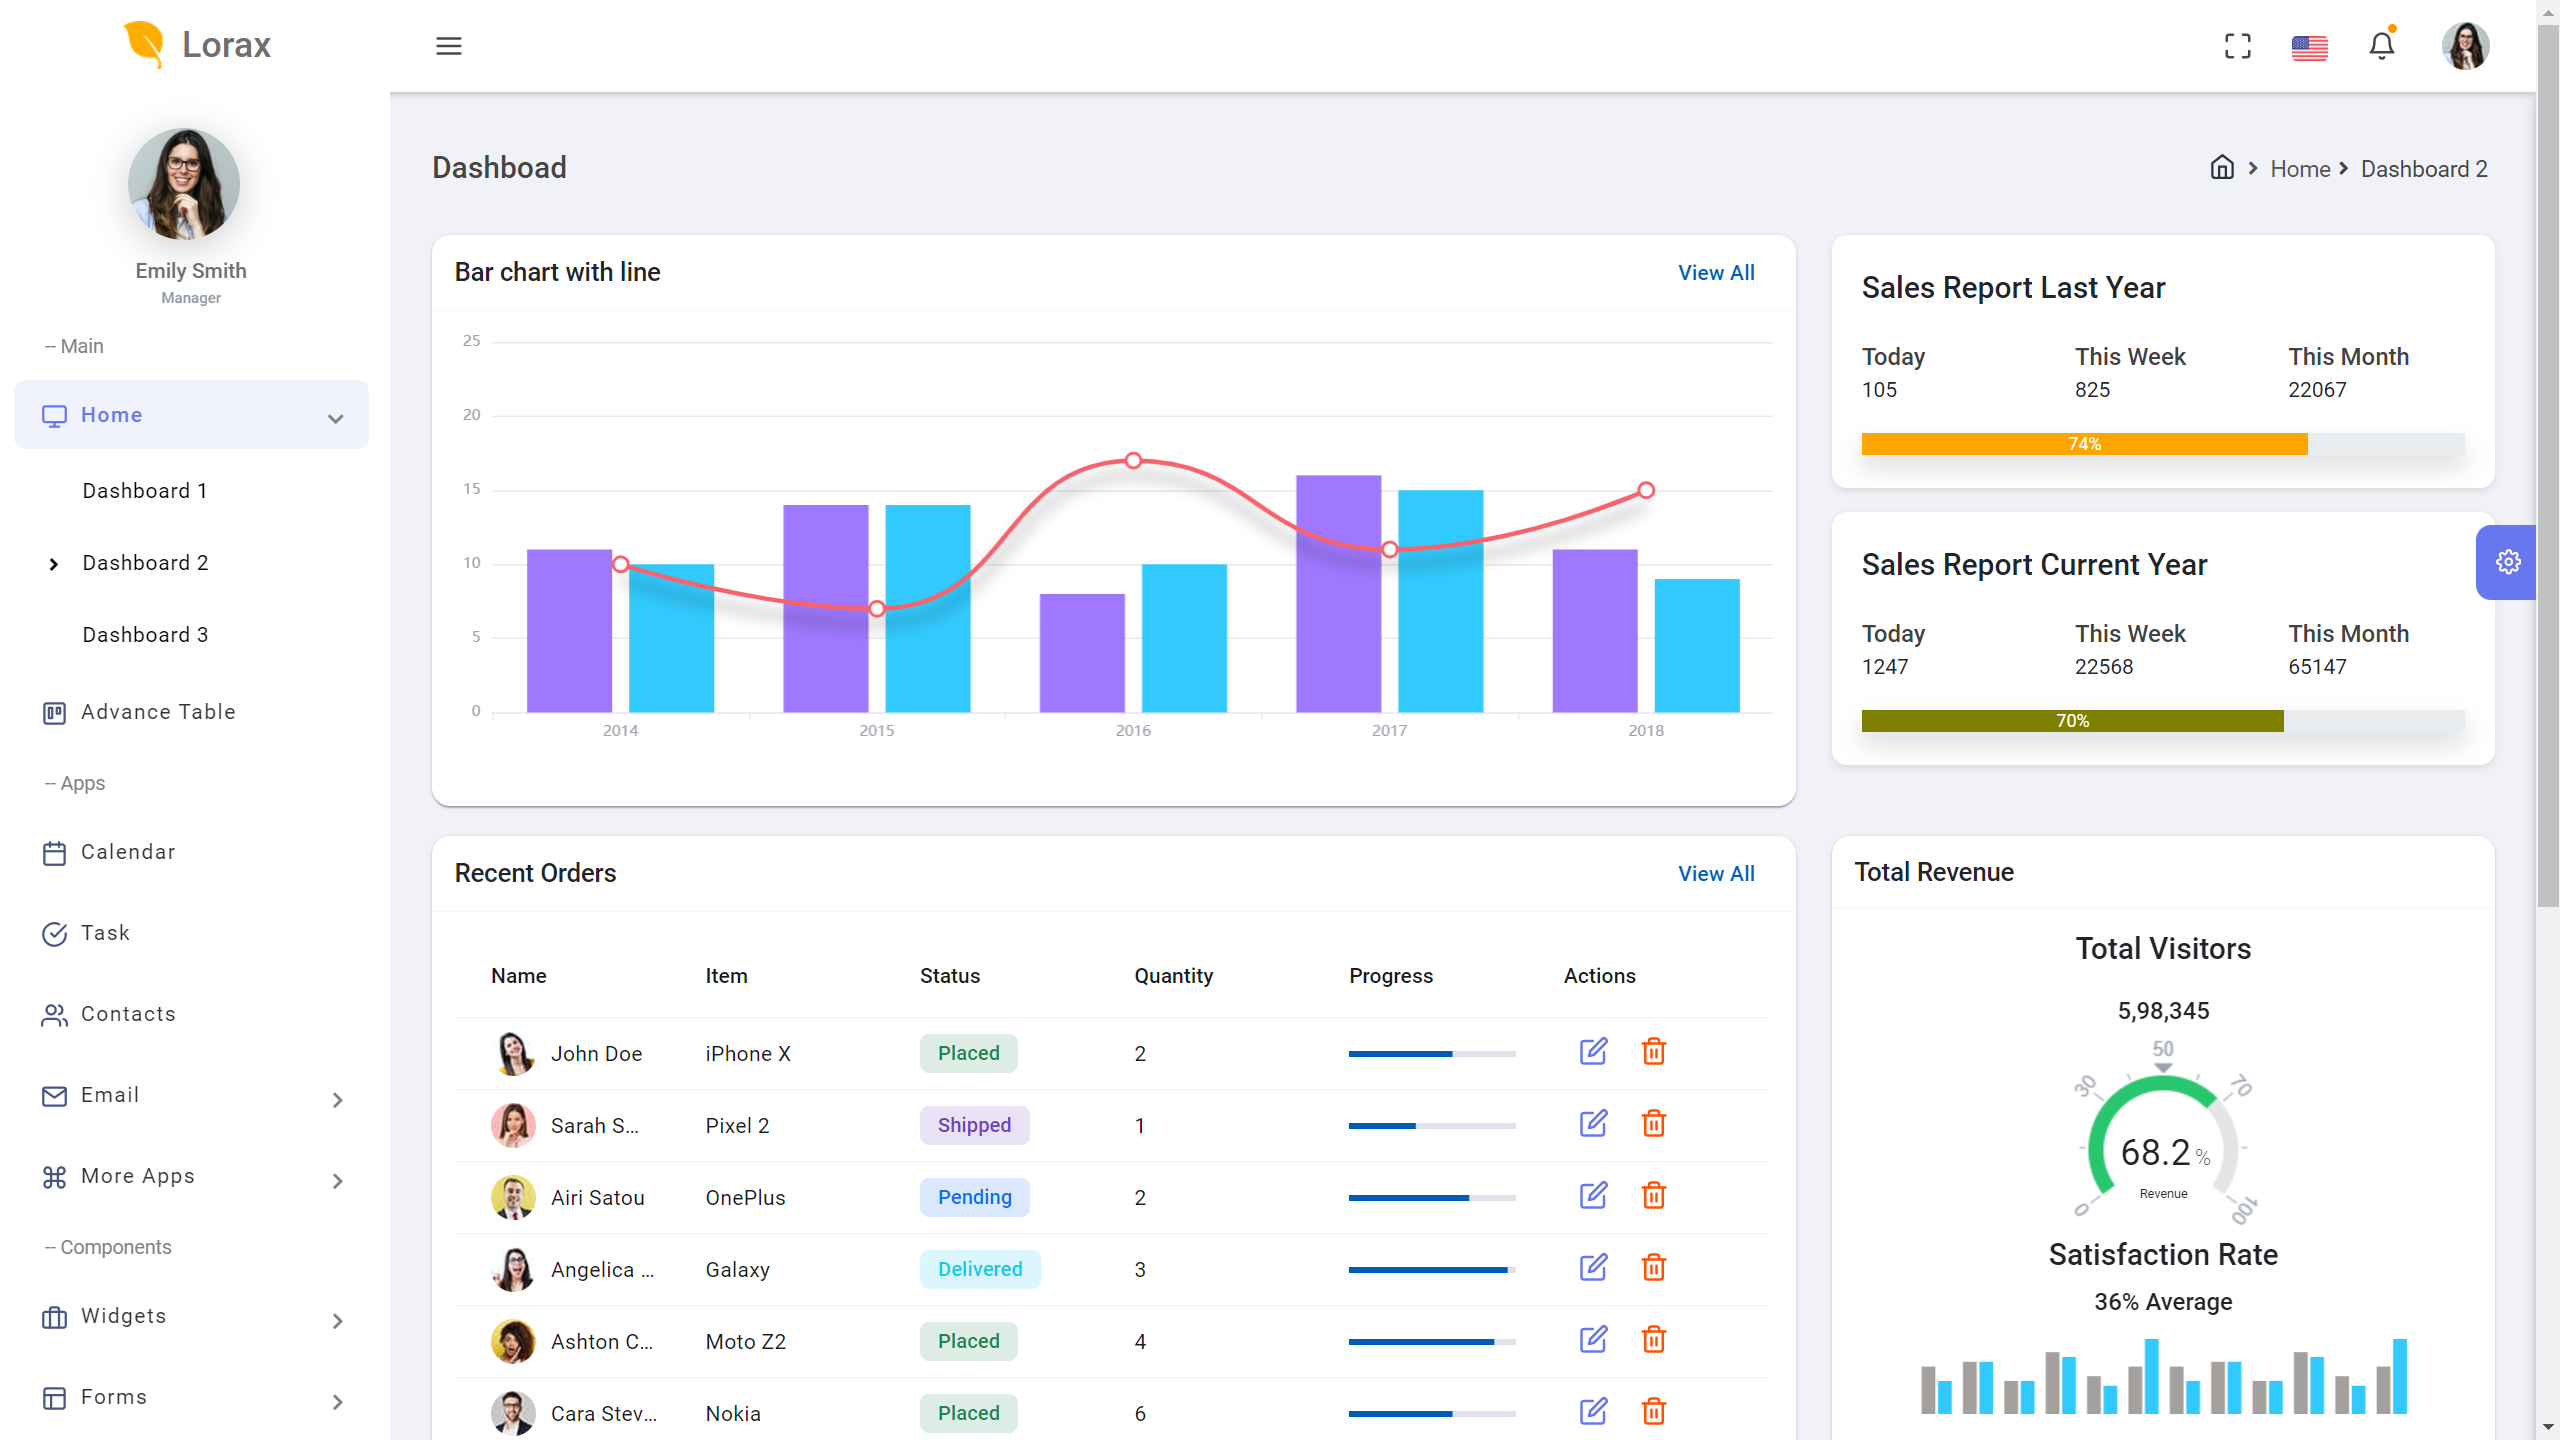2560x1440 pixels.
Task: Click the home breadcrumb icon
Action: [x=2222, y=168]
